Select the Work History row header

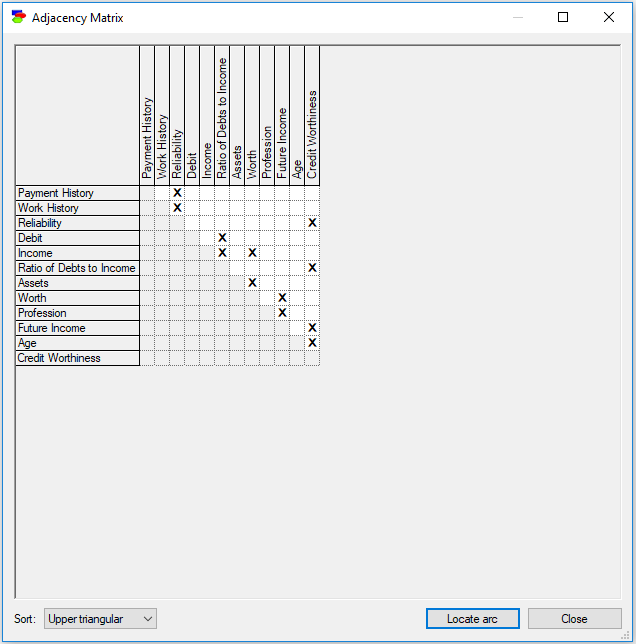click(78, 208)
